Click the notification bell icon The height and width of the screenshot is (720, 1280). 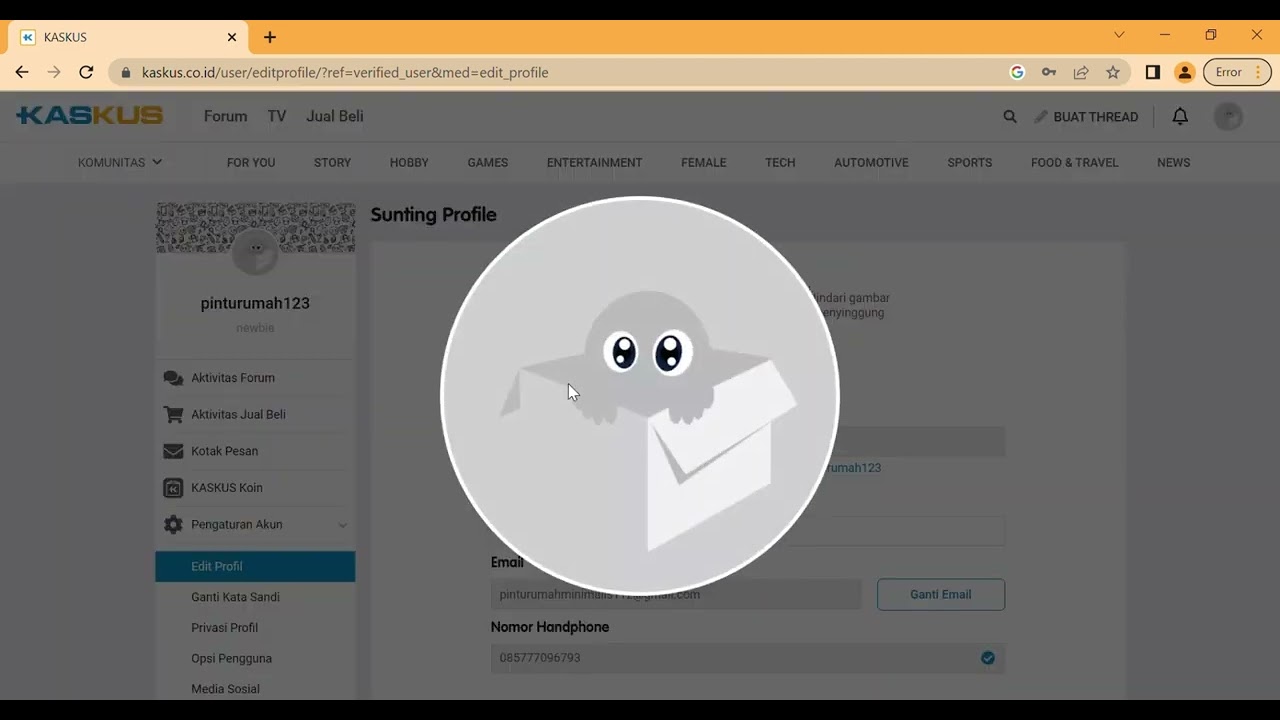[1180, 117]
